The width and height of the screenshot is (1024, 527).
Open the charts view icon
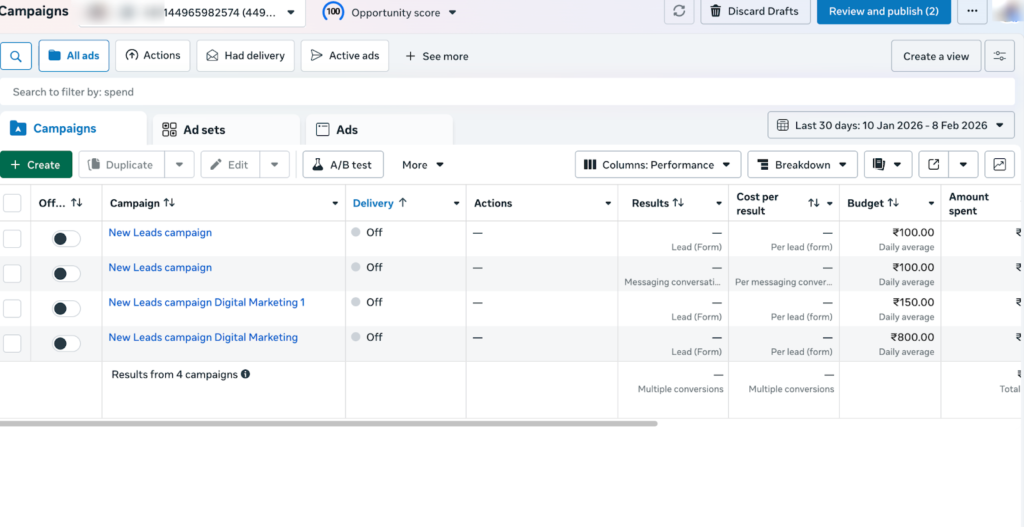pyautogui.click(x=999, y=165)
